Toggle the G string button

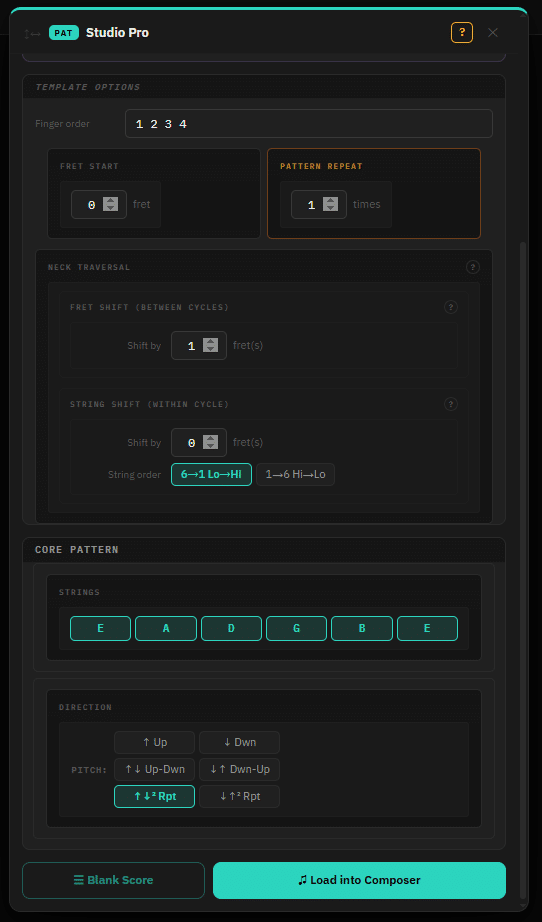[x=296, y=628]
